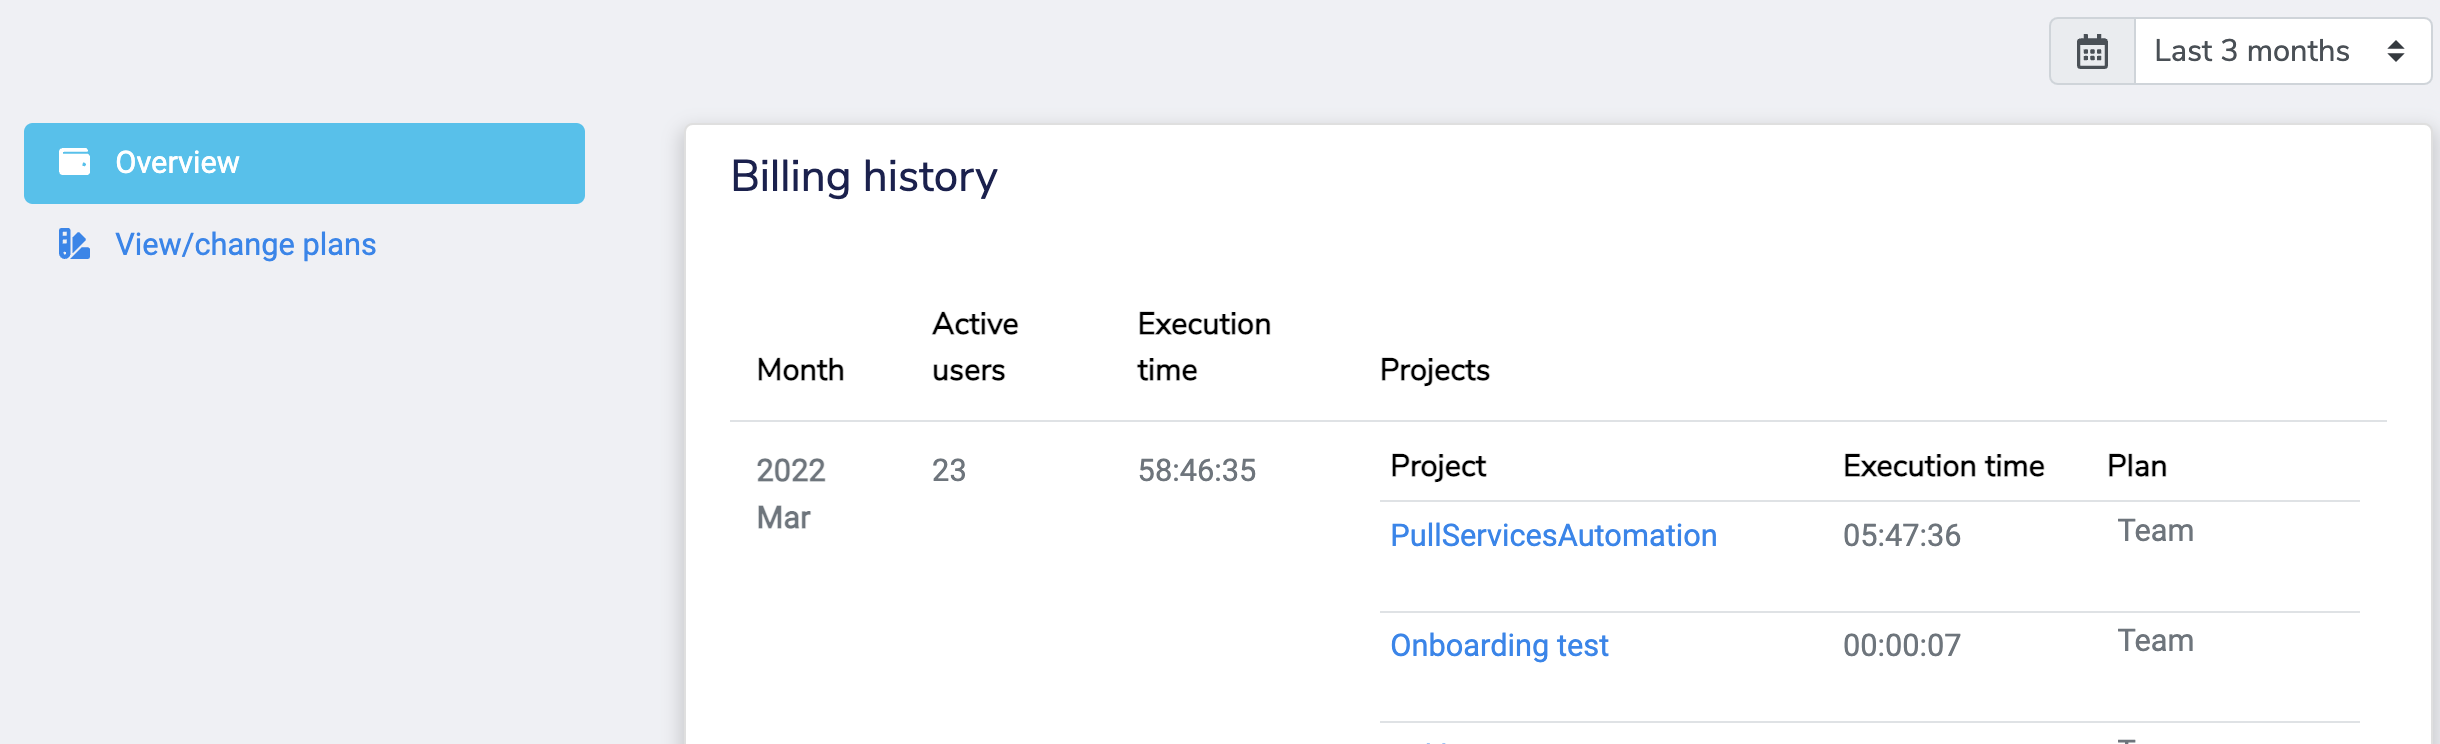Click the 2022 Mar month cell
Screen dimensions: 2440x744
click(x=791, y=494)
